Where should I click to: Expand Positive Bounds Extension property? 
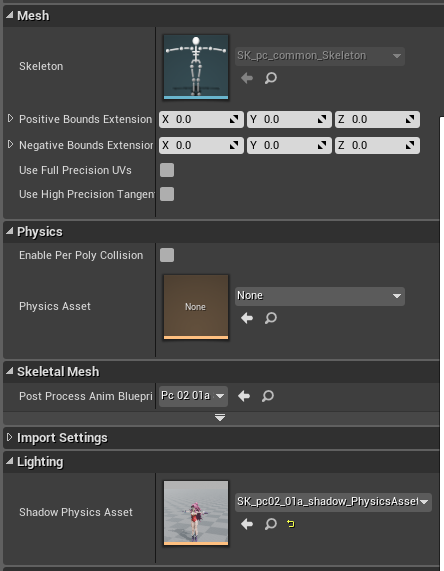(x=11, y=118)
